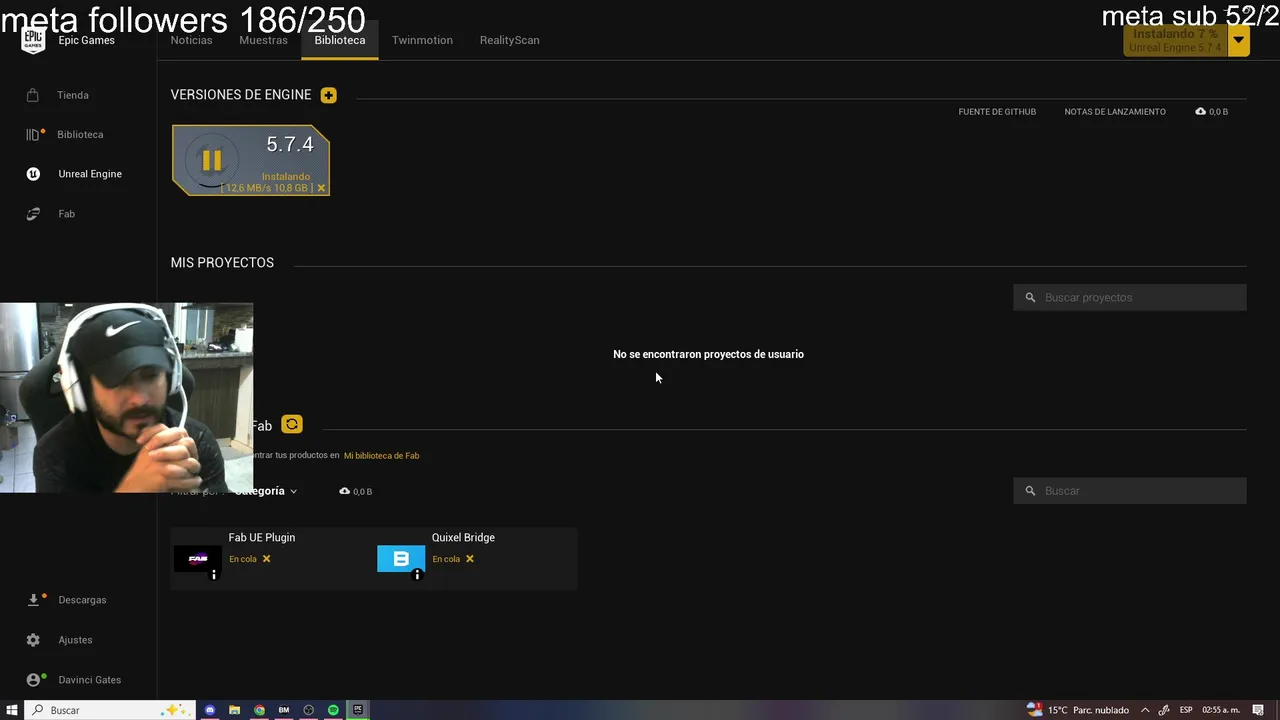Remove Quixel Bridge from queue

coord(470,559)
